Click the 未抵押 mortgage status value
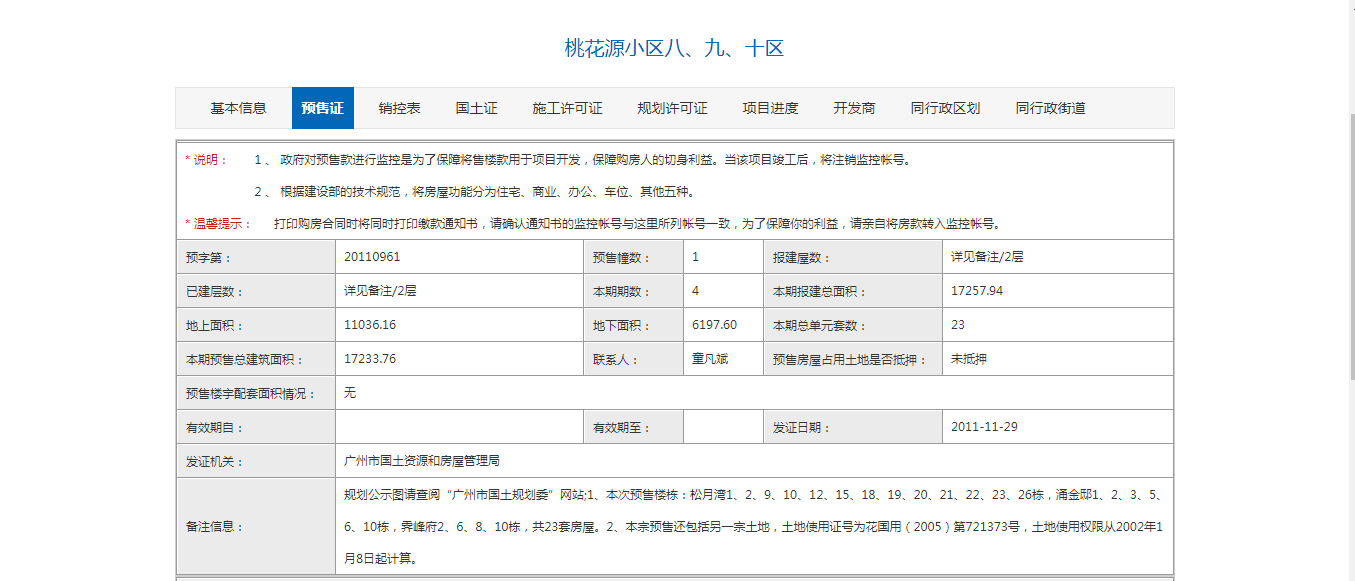Image resolution: width=1355 pixels, height=581 pixels. click(969, 359)
